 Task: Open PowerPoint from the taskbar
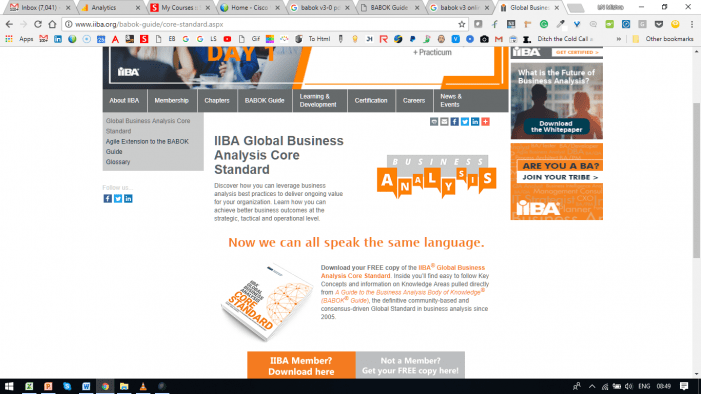[x=48, y=386]
